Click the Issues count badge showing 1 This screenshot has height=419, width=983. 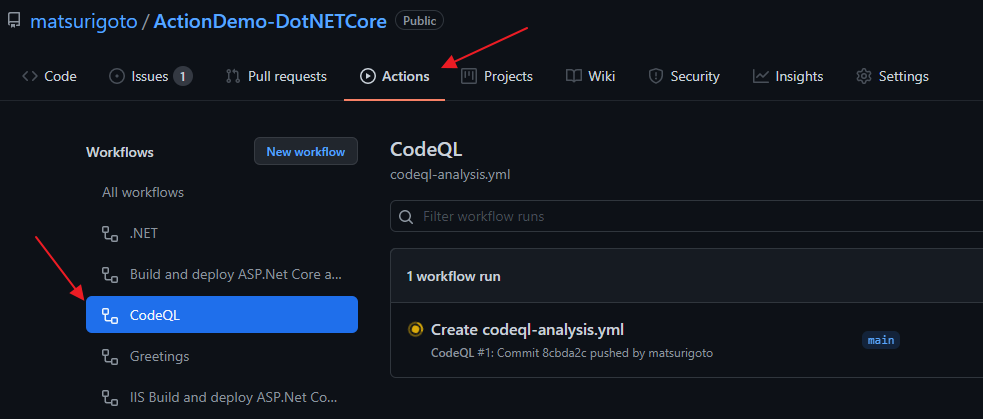click(182, 77)
